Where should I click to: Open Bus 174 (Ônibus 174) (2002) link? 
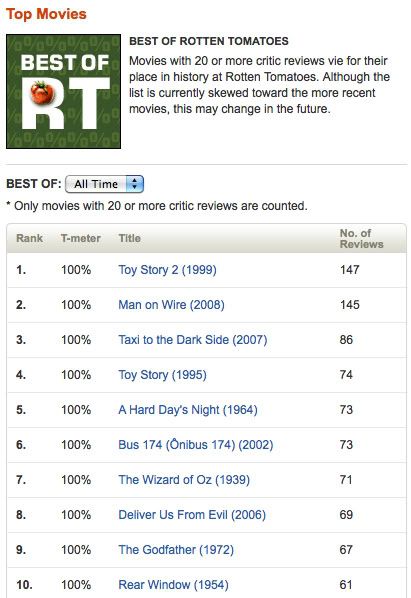pyautogui.click(x=196, y=445)
